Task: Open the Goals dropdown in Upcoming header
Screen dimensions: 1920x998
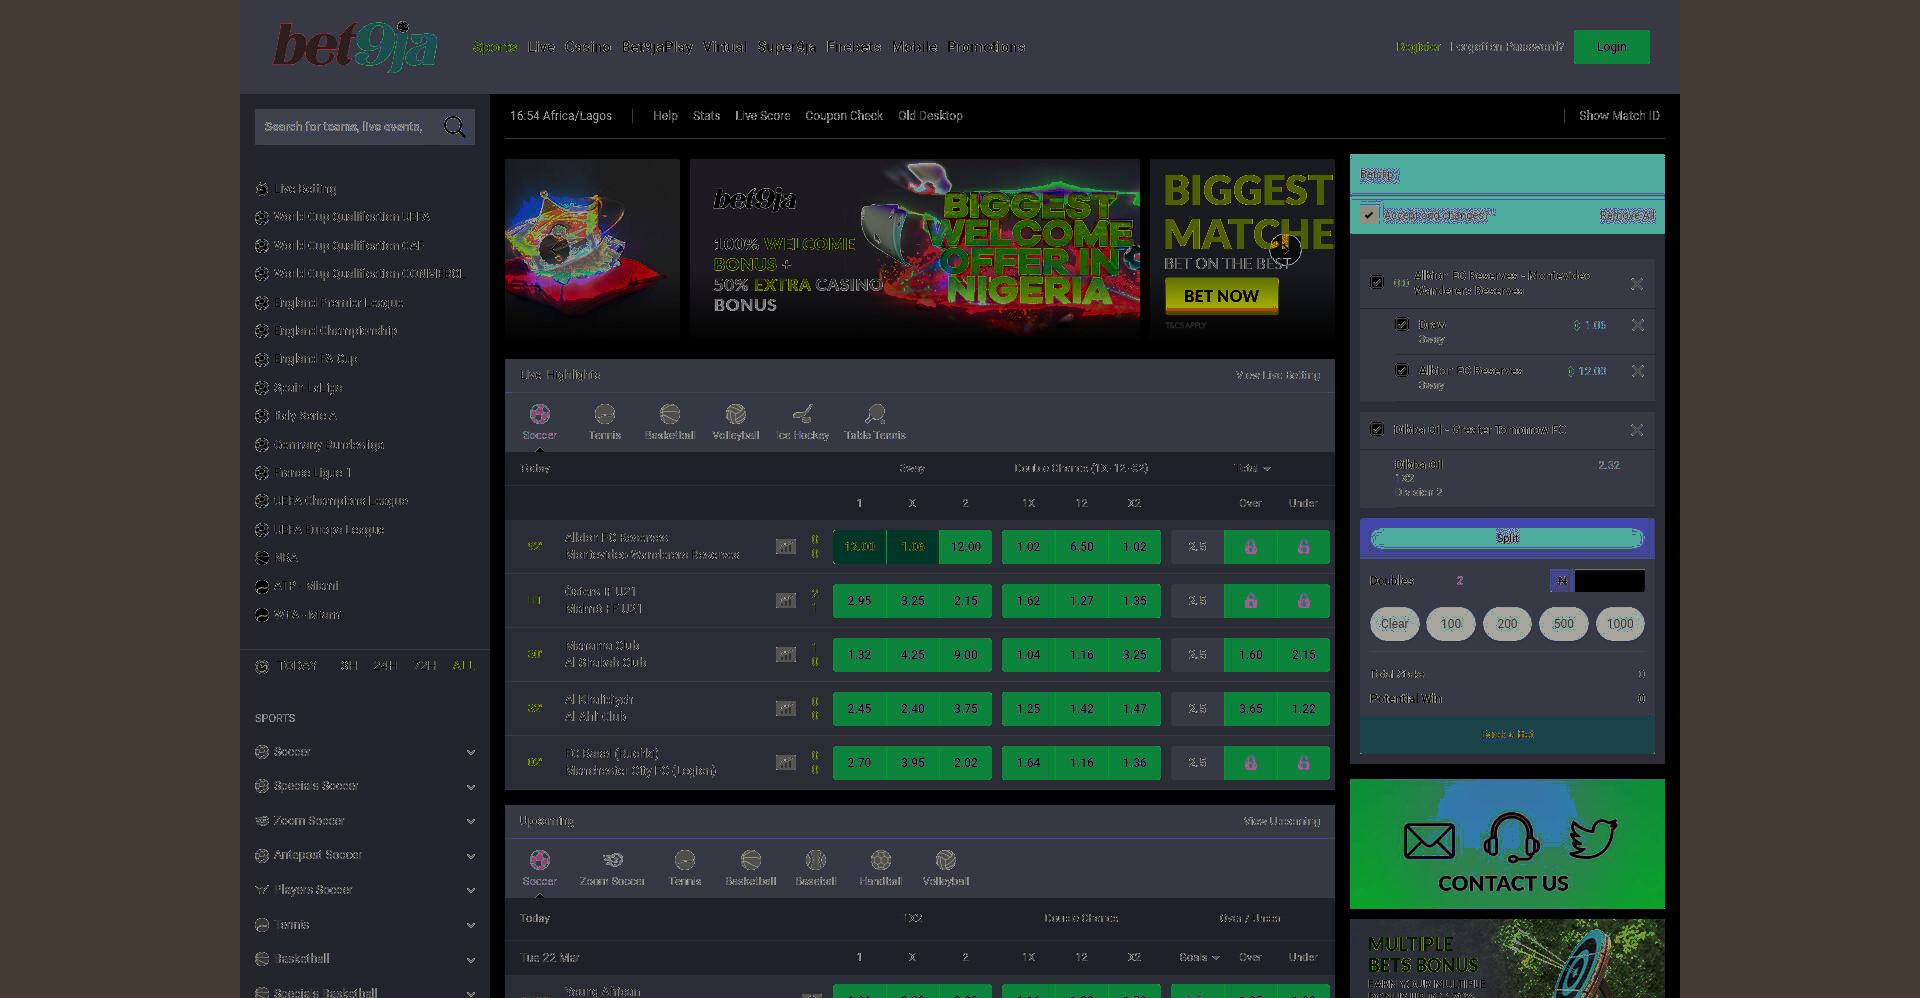Action: click(1199, 957)
